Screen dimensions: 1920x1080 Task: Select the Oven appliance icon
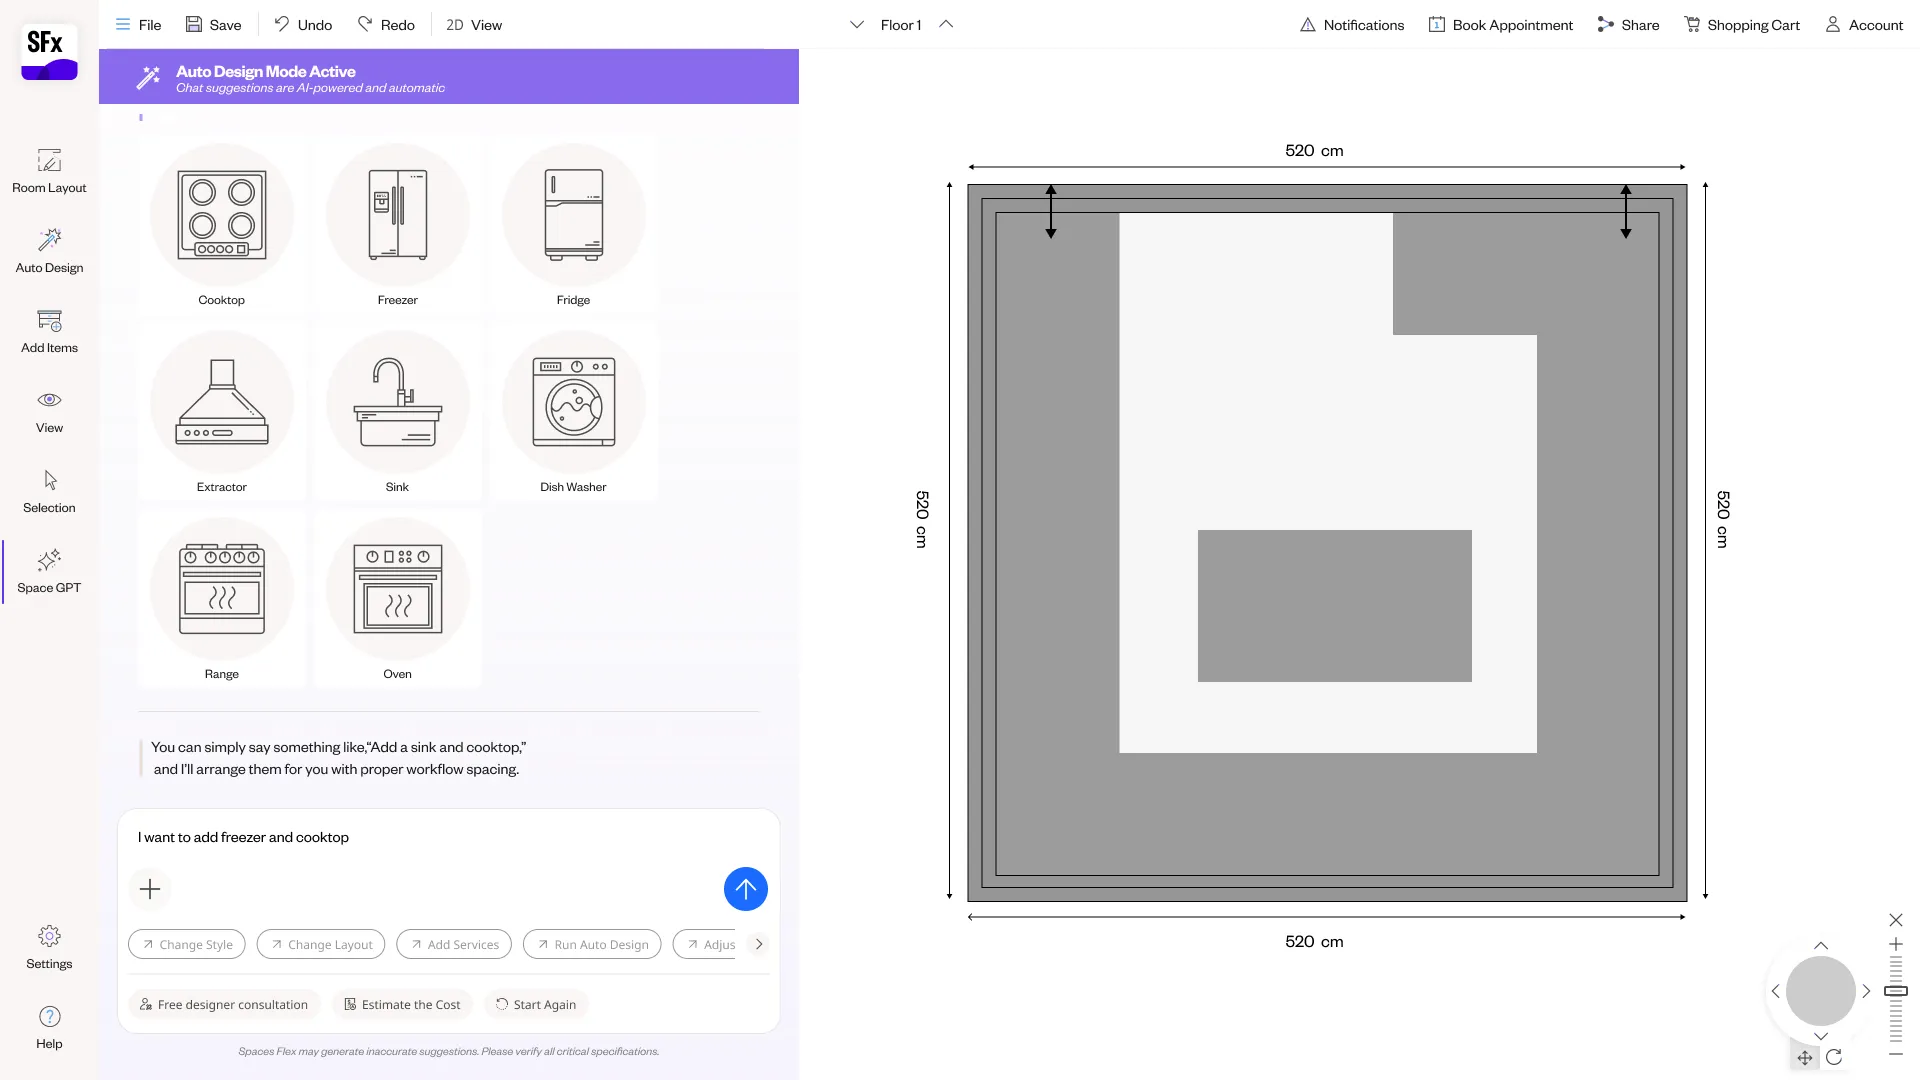point(398,589)
